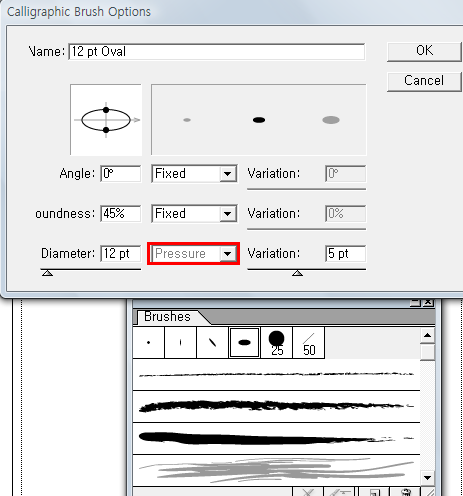This screenshot has width=463, height=496.
Task: Choose the gray scribble art brush
Action: [x=276, y=470]
